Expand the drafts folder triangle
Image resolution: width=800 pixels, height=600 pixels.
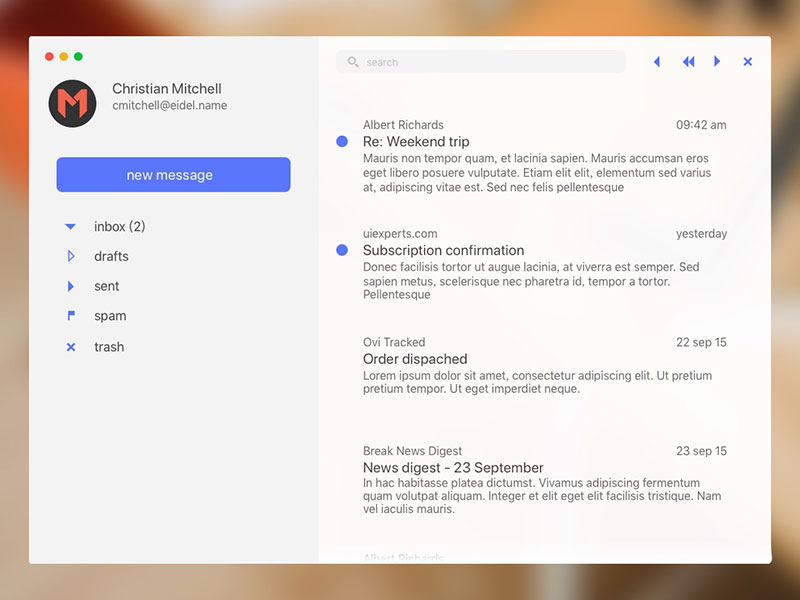pos(70,257)
